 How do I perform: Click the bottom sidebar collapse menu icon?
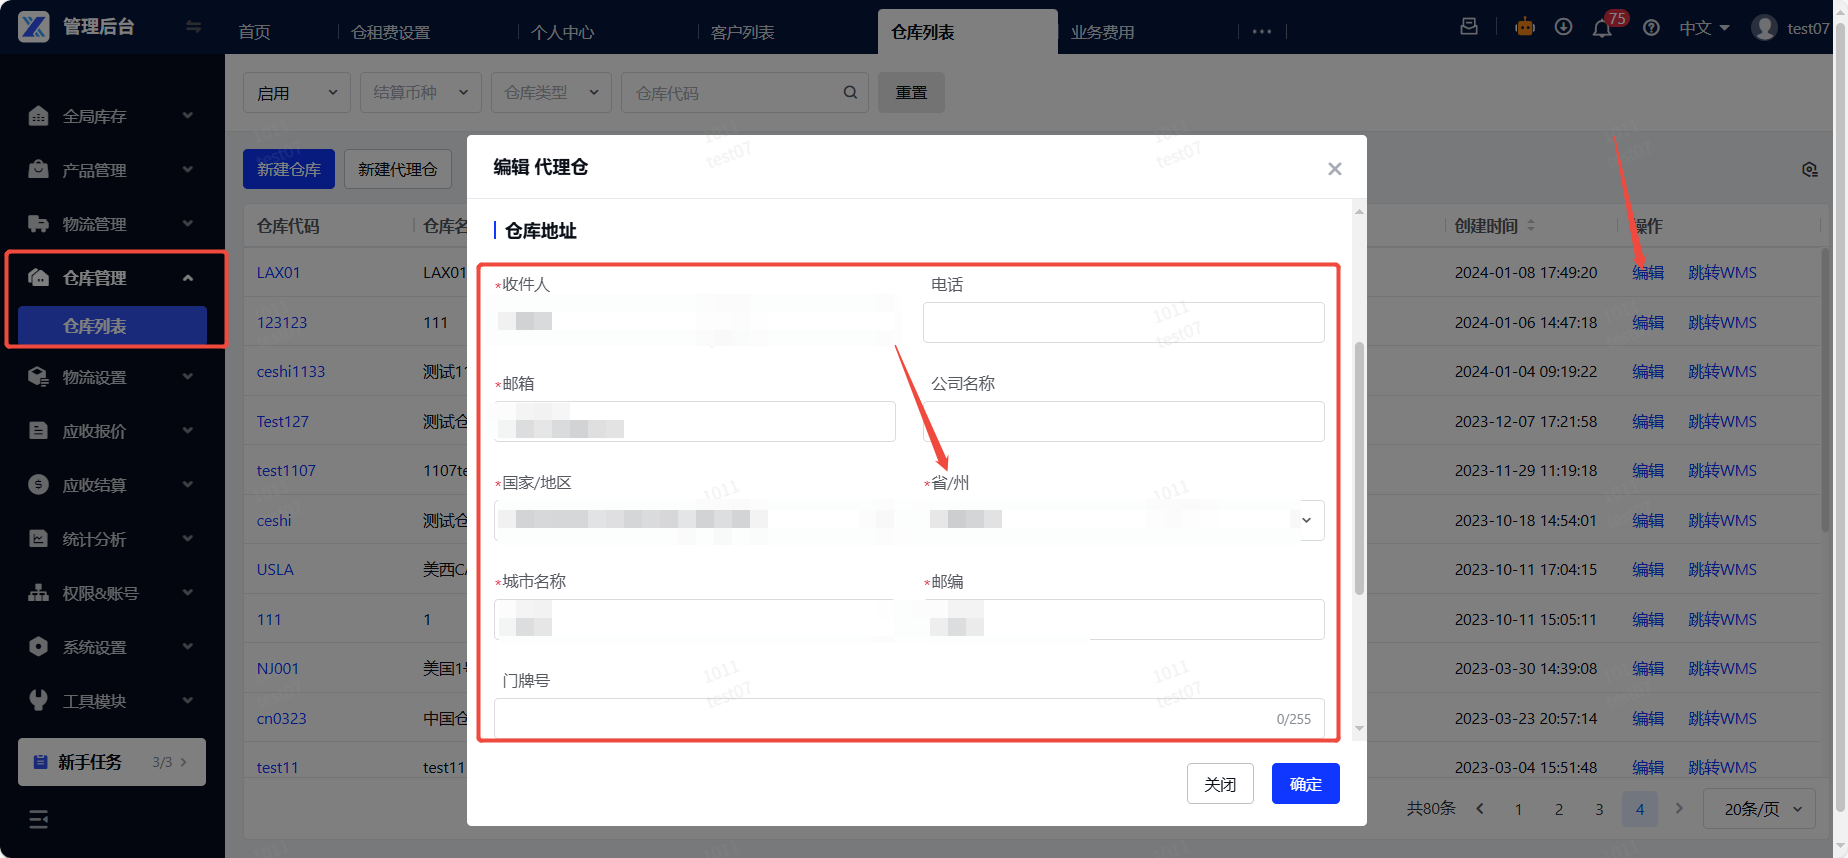pyautogui.click(x=39, y=820)
